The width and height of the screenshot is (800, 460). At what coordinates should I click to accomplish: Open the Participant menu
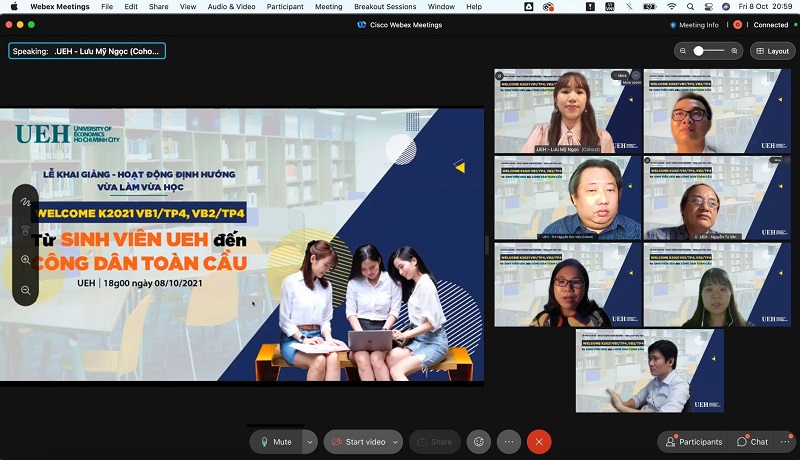pos(285,7)
